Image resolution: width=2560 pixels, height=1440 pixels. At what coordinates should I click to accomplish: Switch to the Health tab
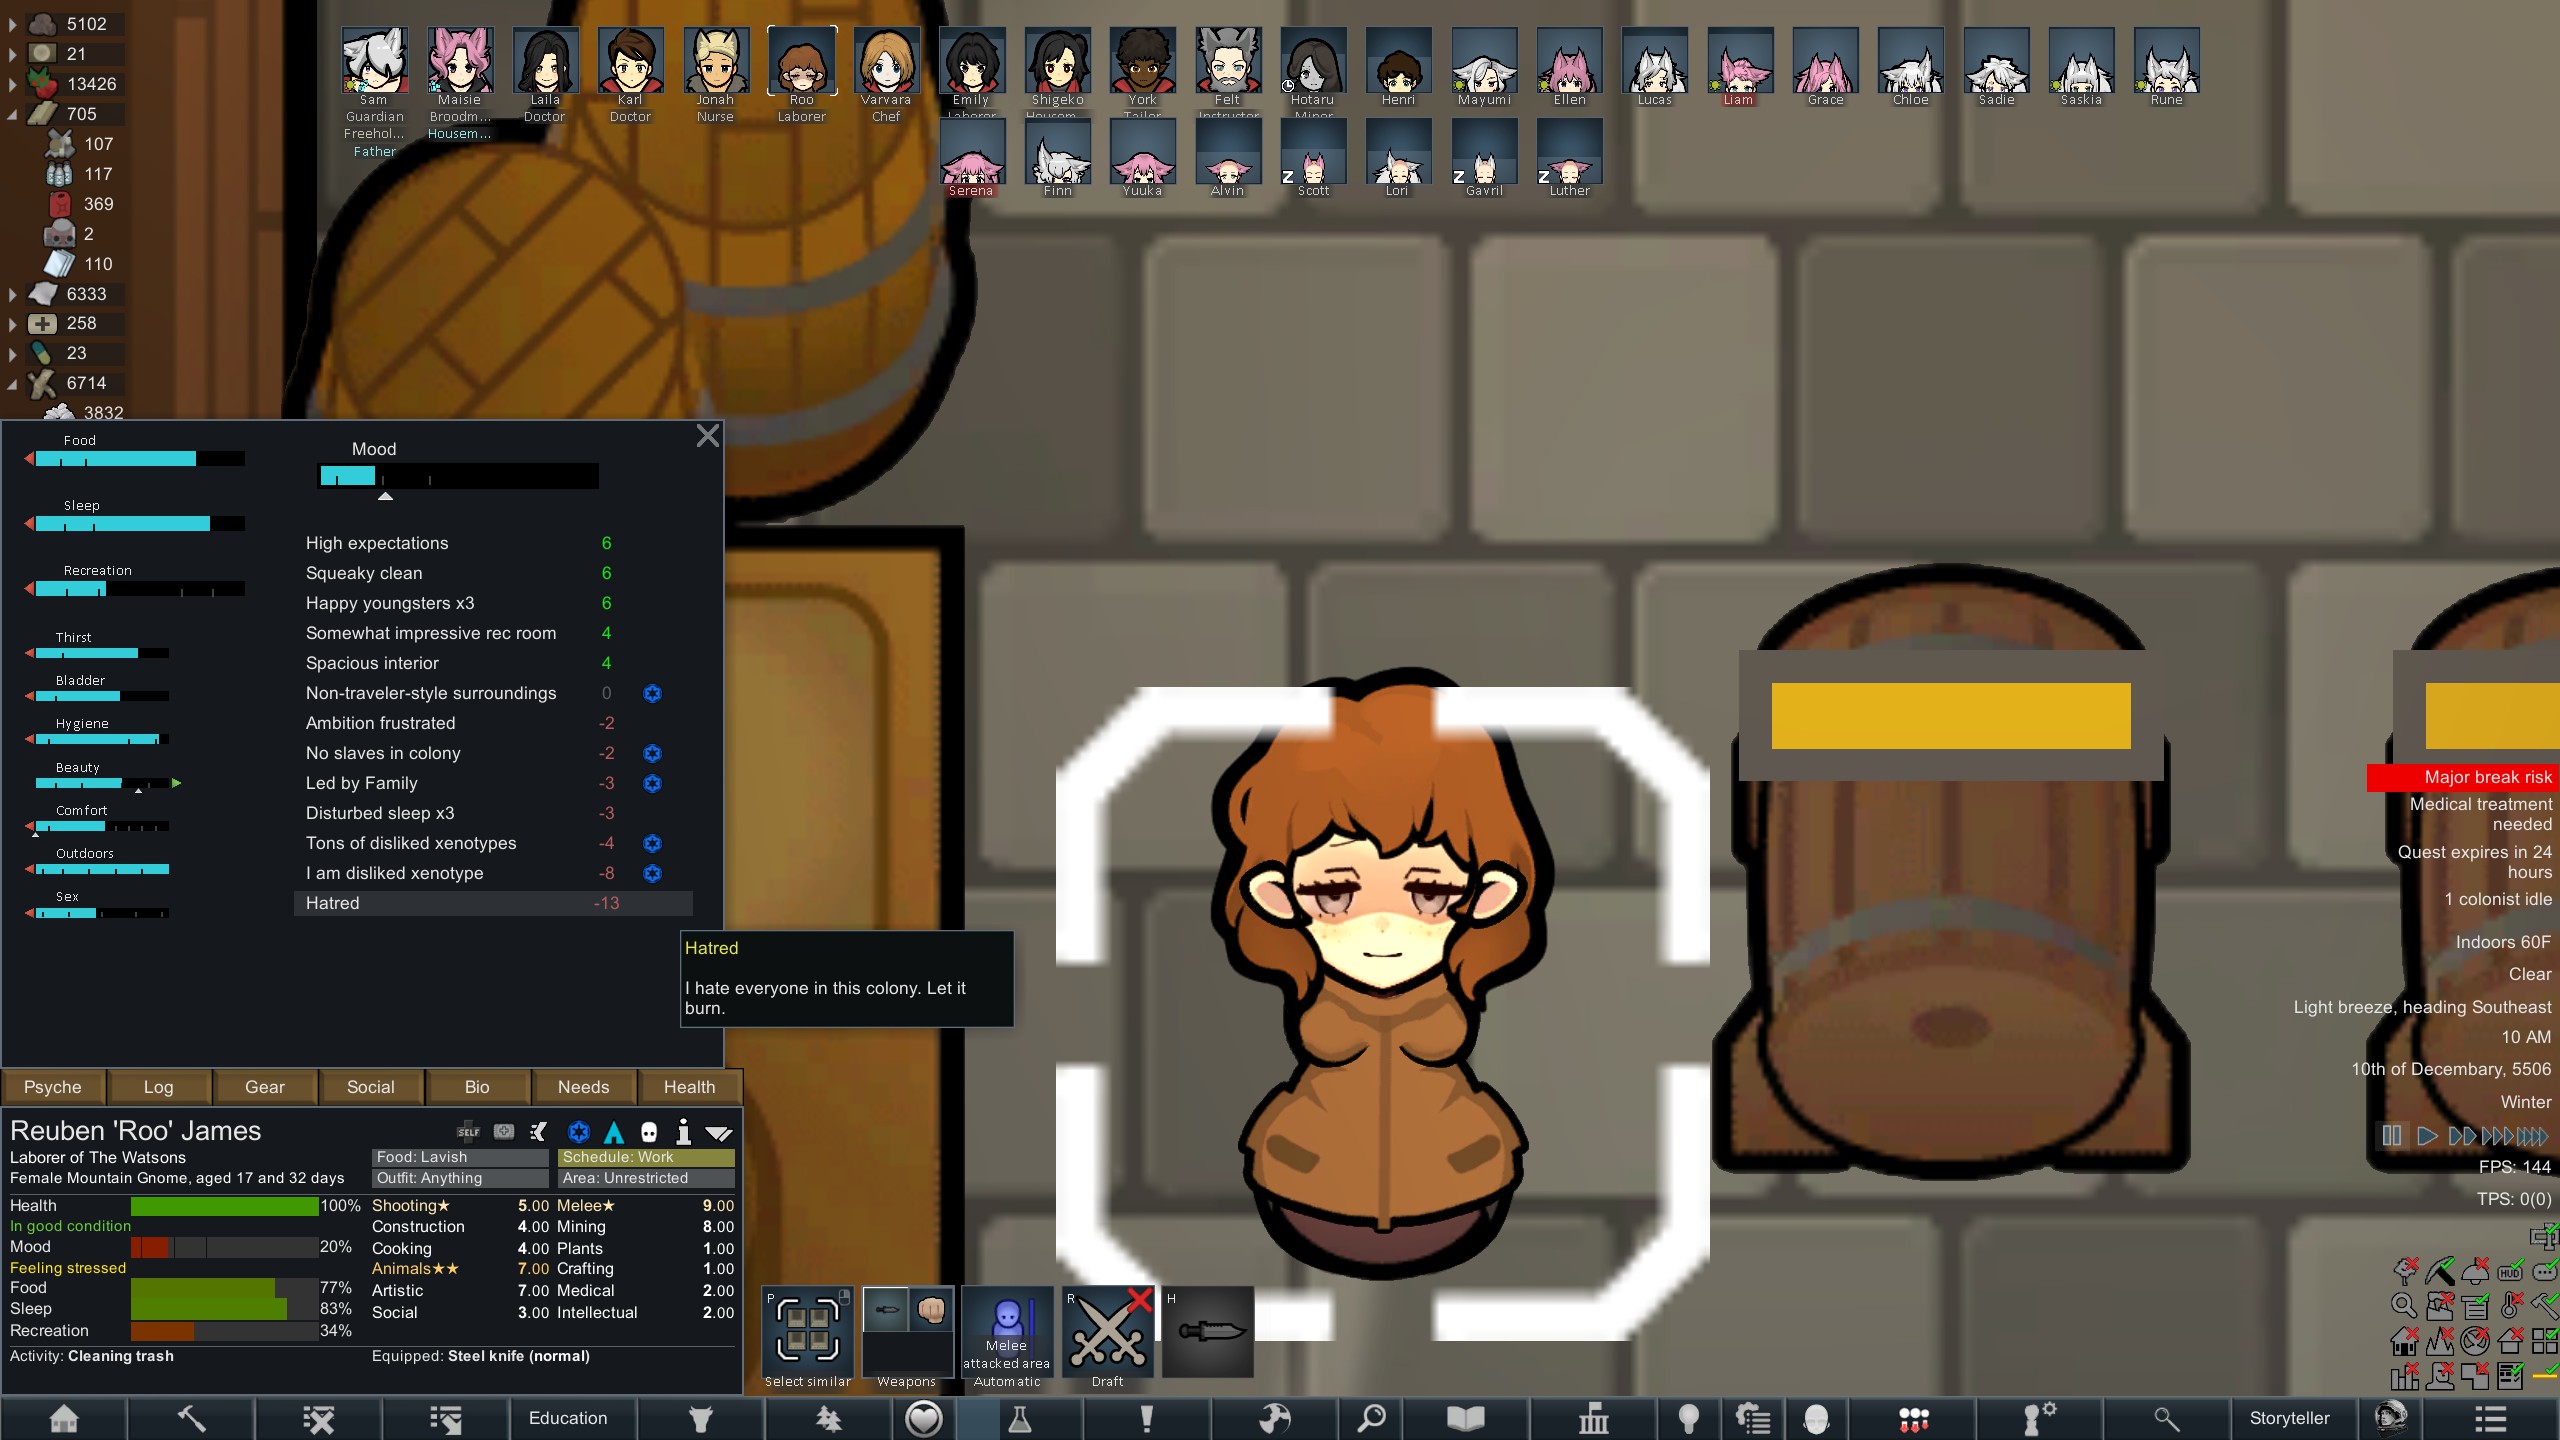pyautogui.click(x=689, y=1087)
